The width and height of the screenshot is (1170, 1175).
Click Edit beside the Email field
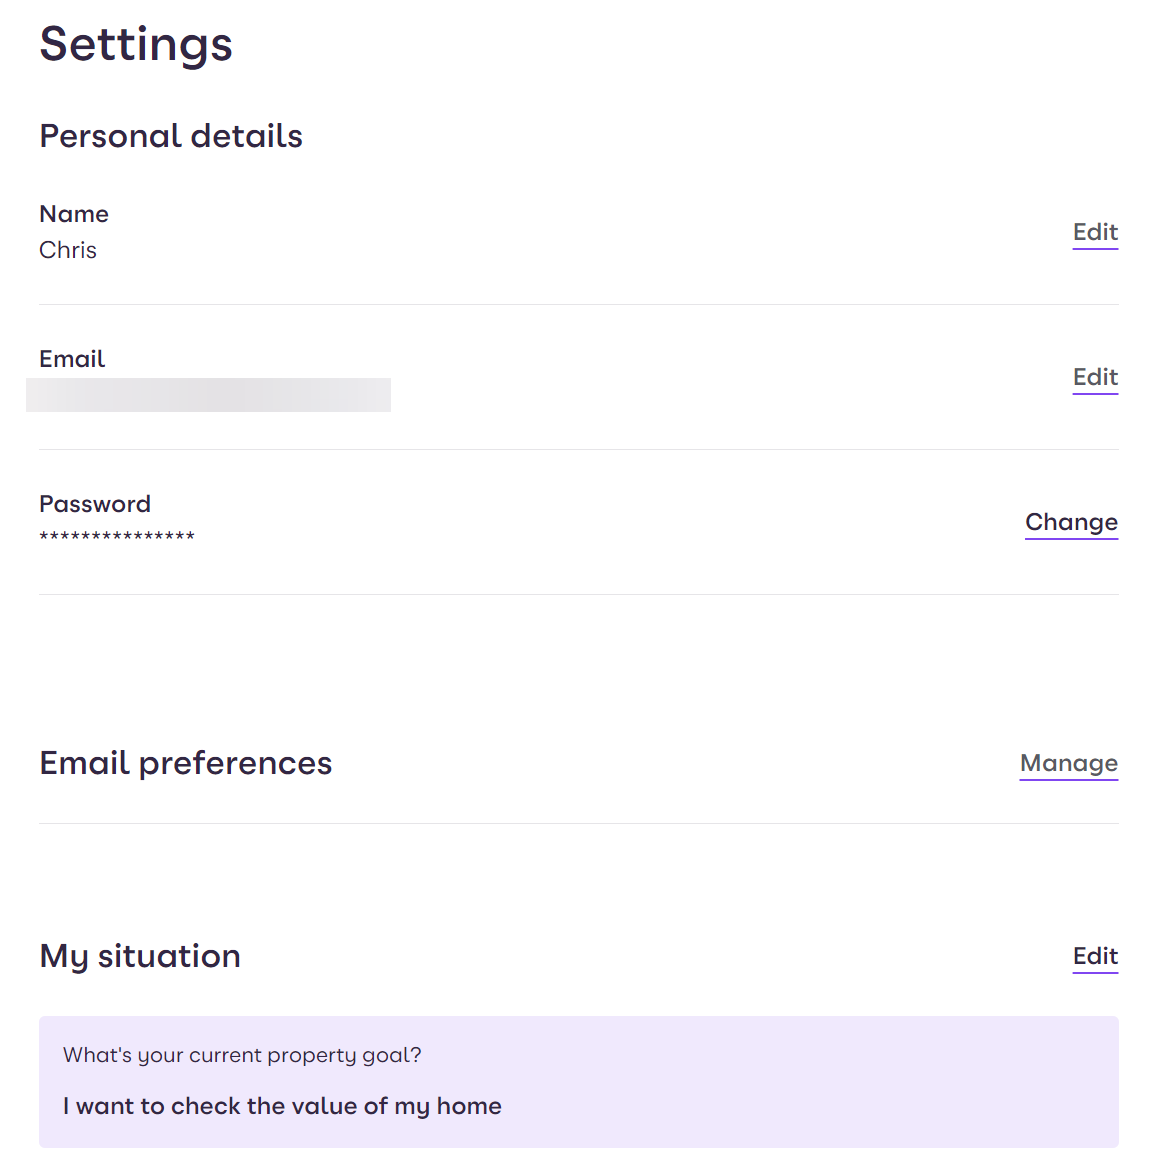click(1095, 377)
